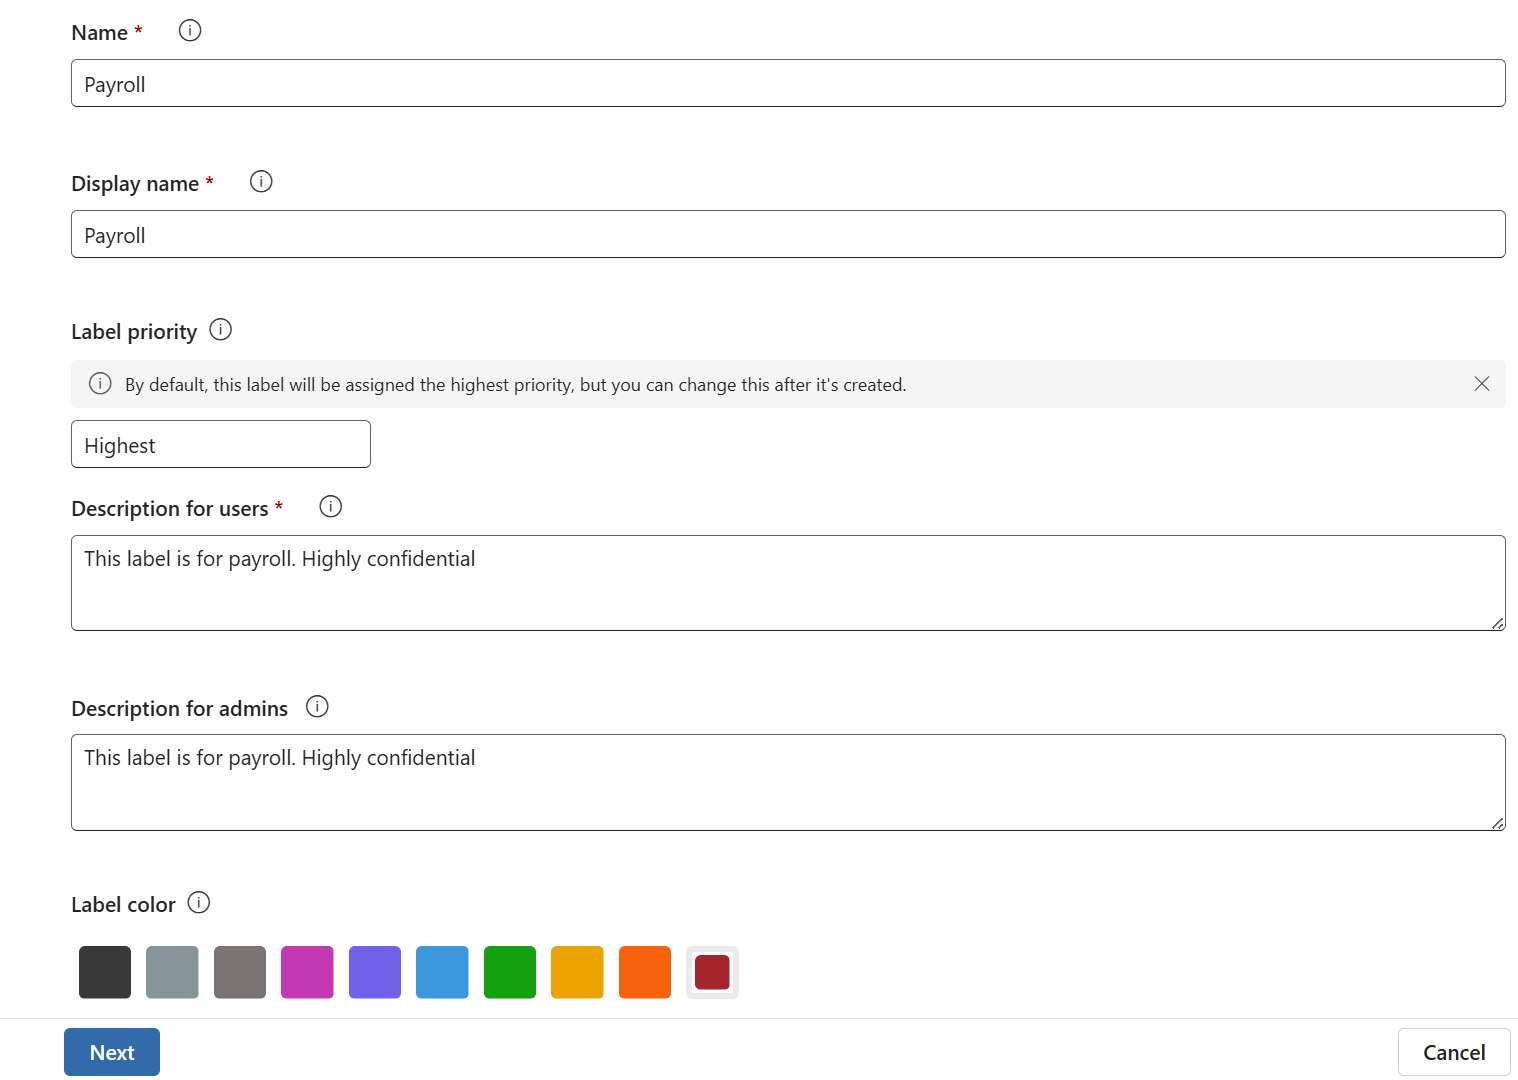Screen dimensions: 1518x1080
Task: Click the Description for admins text area
Action: pos(787,783)
